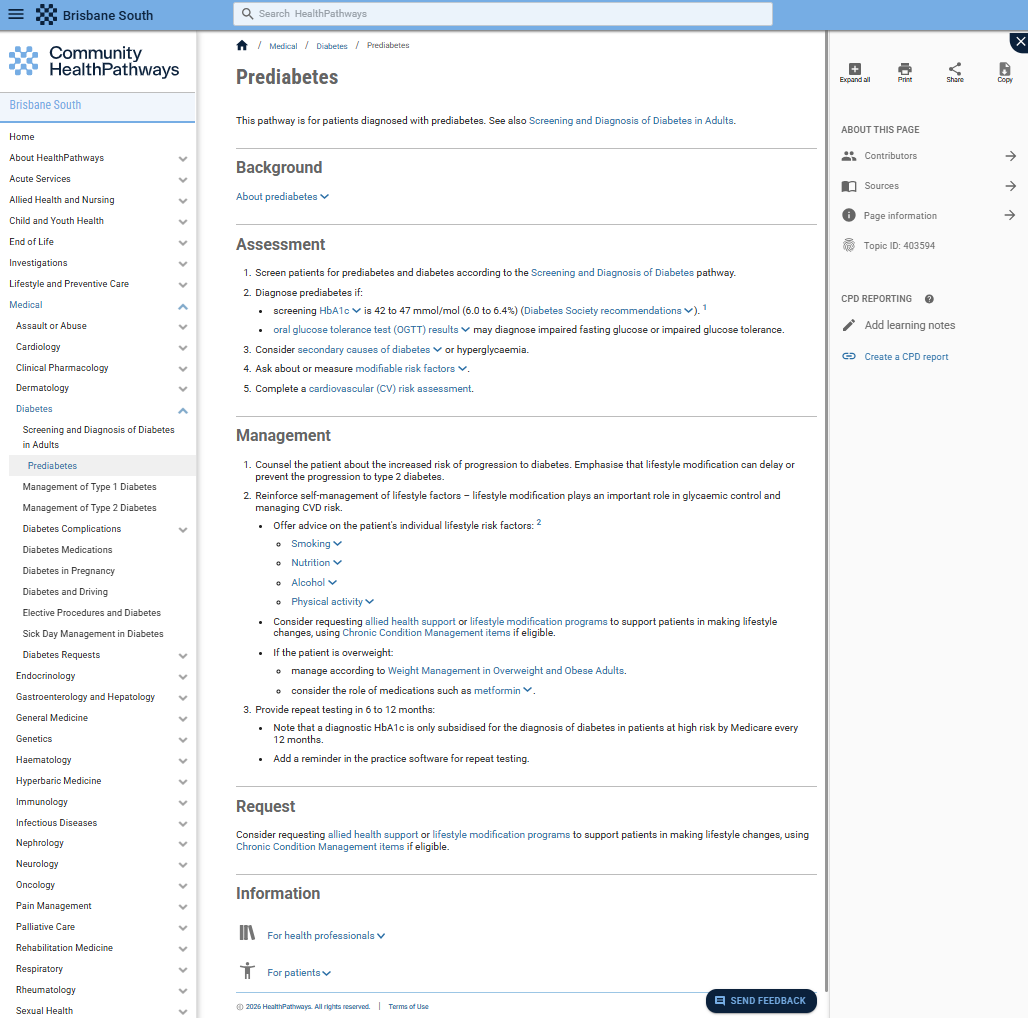Viewport: 1028px width, 1018px height.
Task: Expand Cardiology in the sidebar
Action: coord(183,348)
